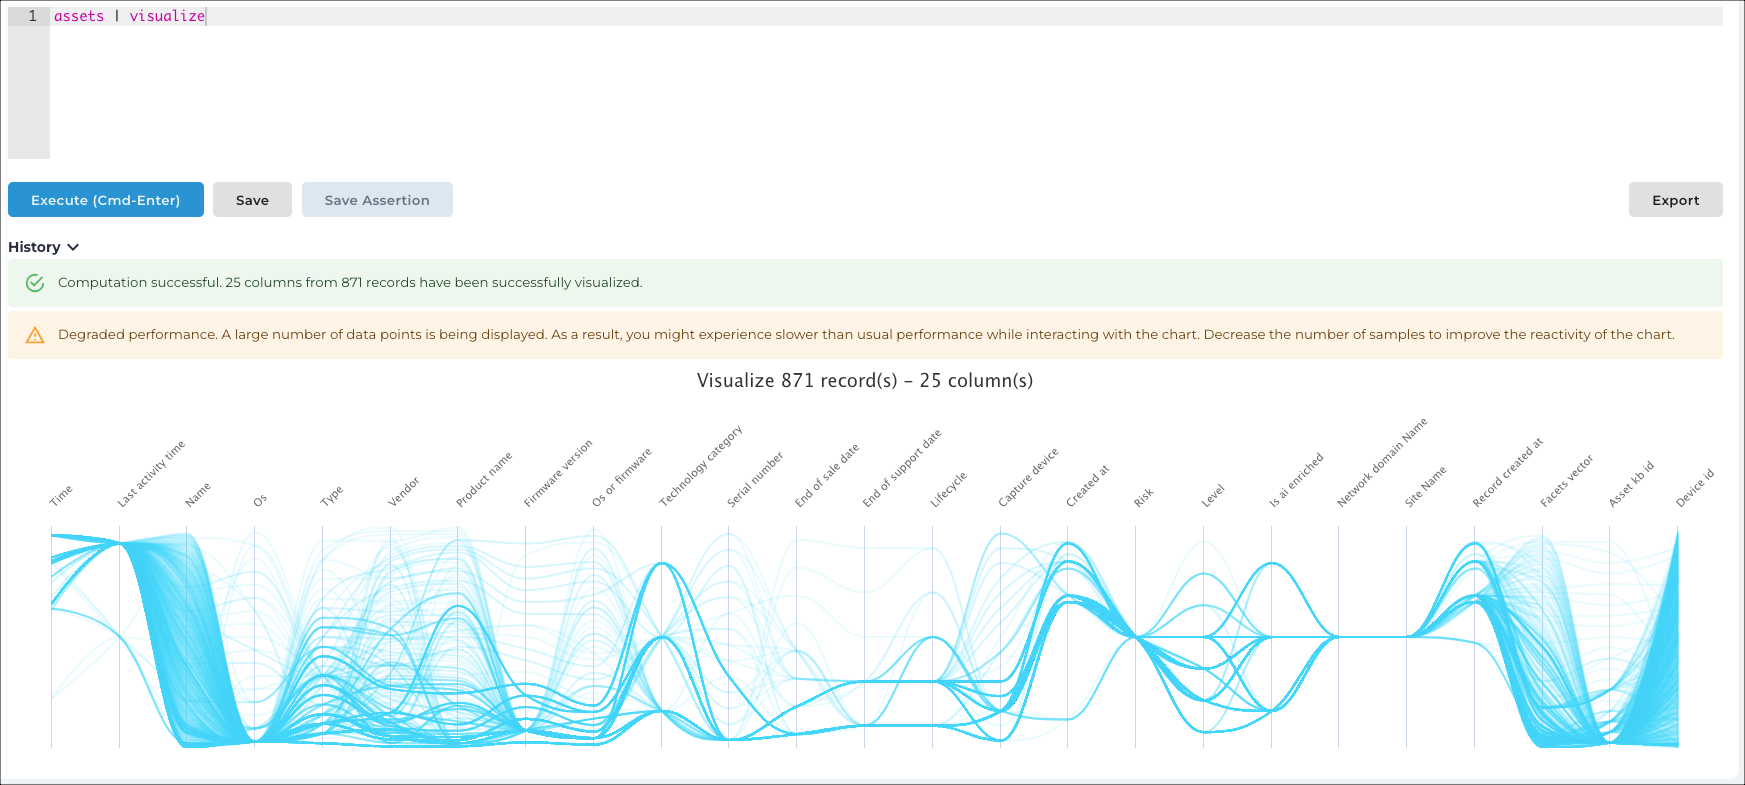This screenshot has height=785, width=1745.
Task: Select the Os or firmware axis label
Action: (621, 477)
